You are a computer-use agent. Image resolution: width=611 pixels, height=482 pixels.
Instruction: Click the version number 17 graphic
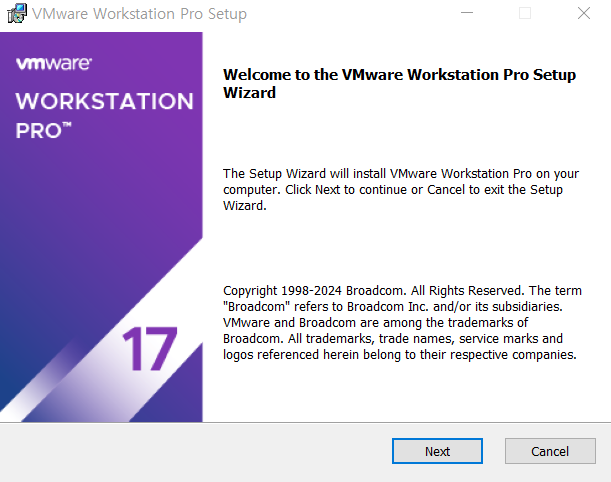click(x=150, y=348)
